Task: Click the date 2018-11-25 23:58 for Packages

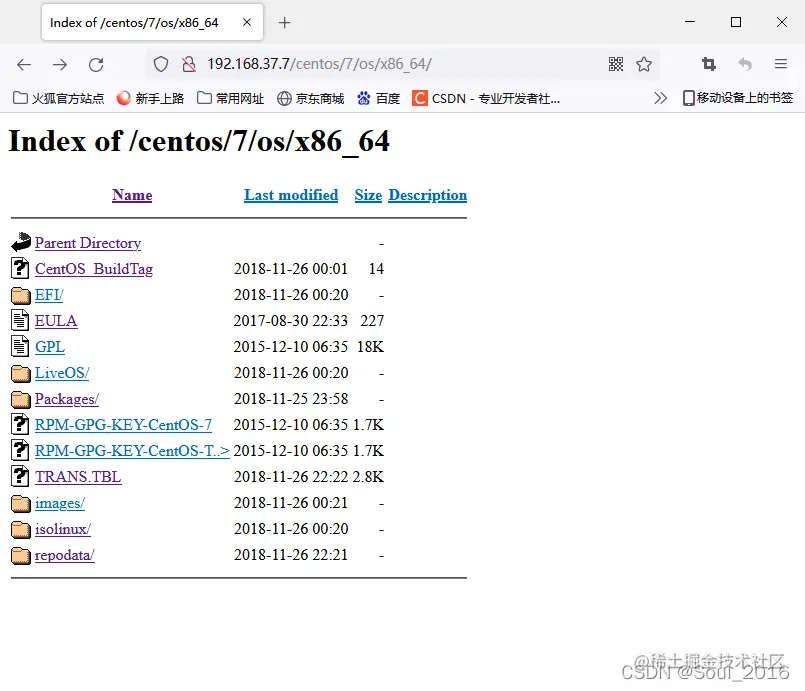Action: tap(291, 399)
